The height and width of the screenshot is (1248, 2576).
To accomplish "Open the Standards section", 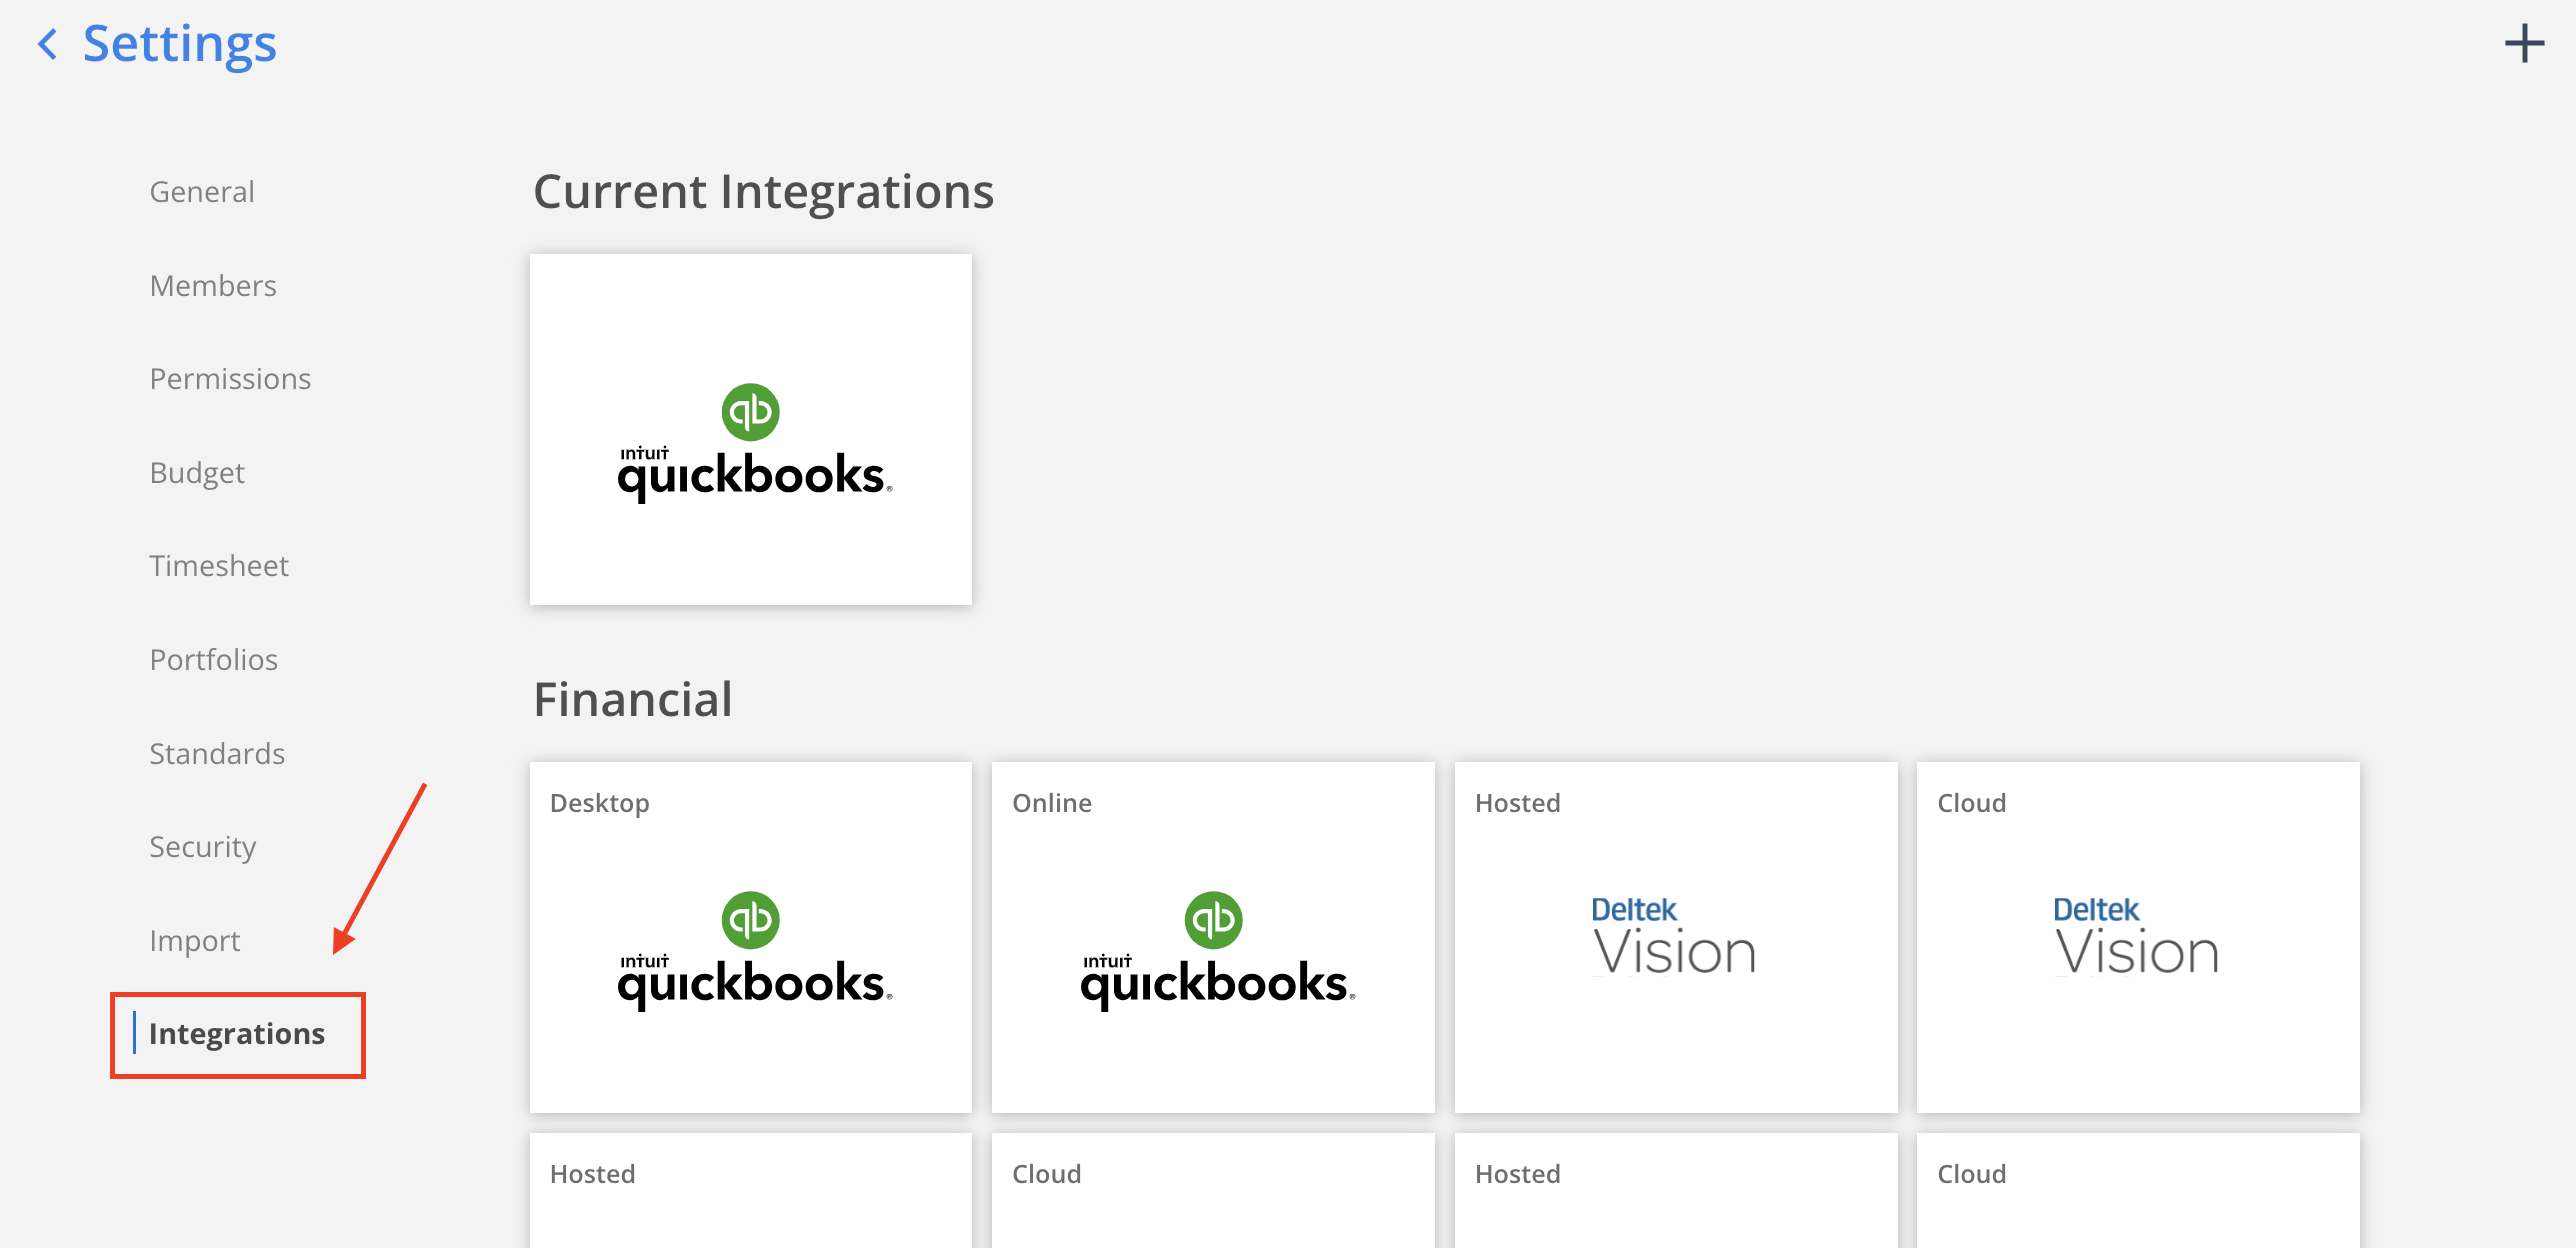I will [217, 753].
